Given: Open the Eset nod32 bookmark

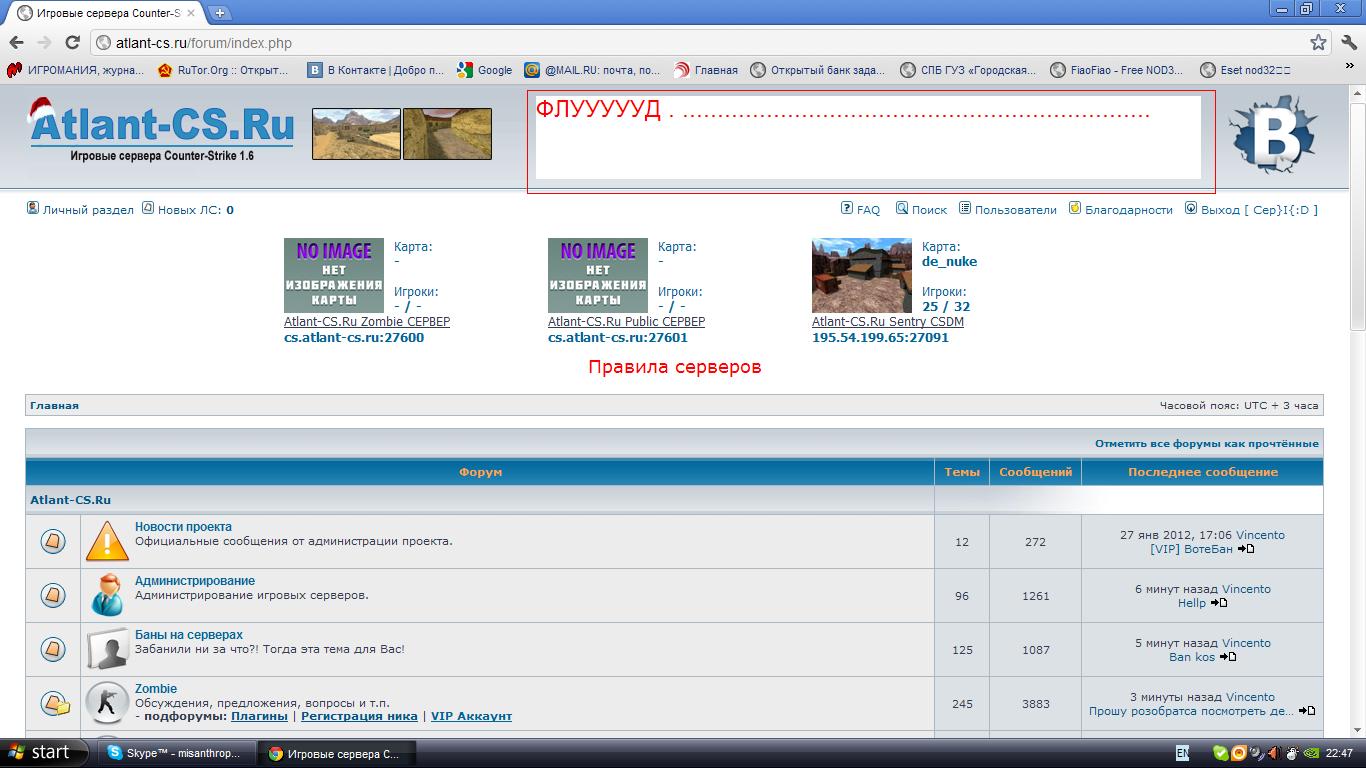Looking at the screenshot, I should pos(1245,70).
